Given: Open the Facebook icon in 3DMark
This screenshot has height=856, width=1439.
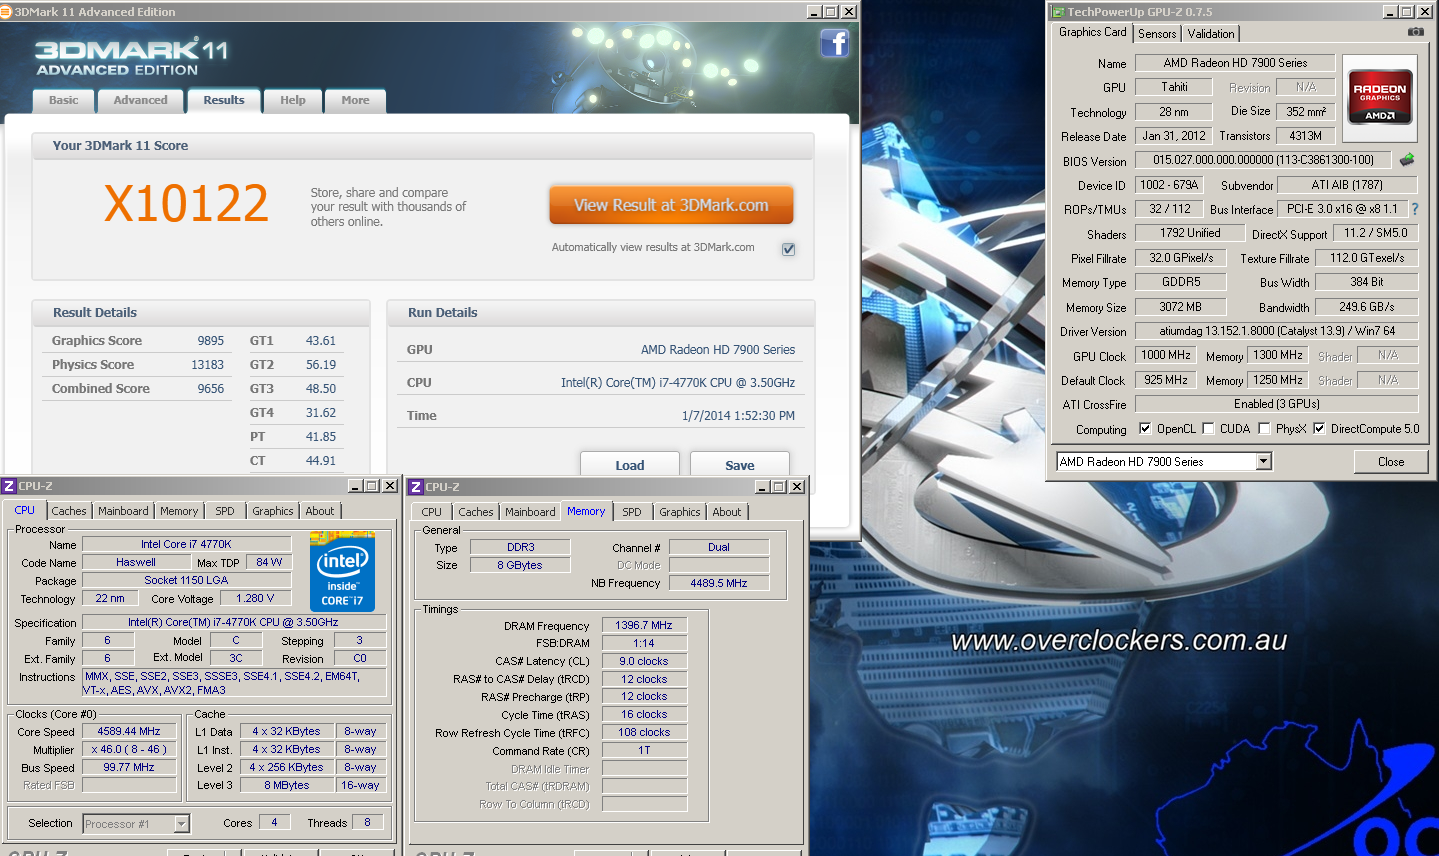Looking at the screenshot, I should 834,43.
